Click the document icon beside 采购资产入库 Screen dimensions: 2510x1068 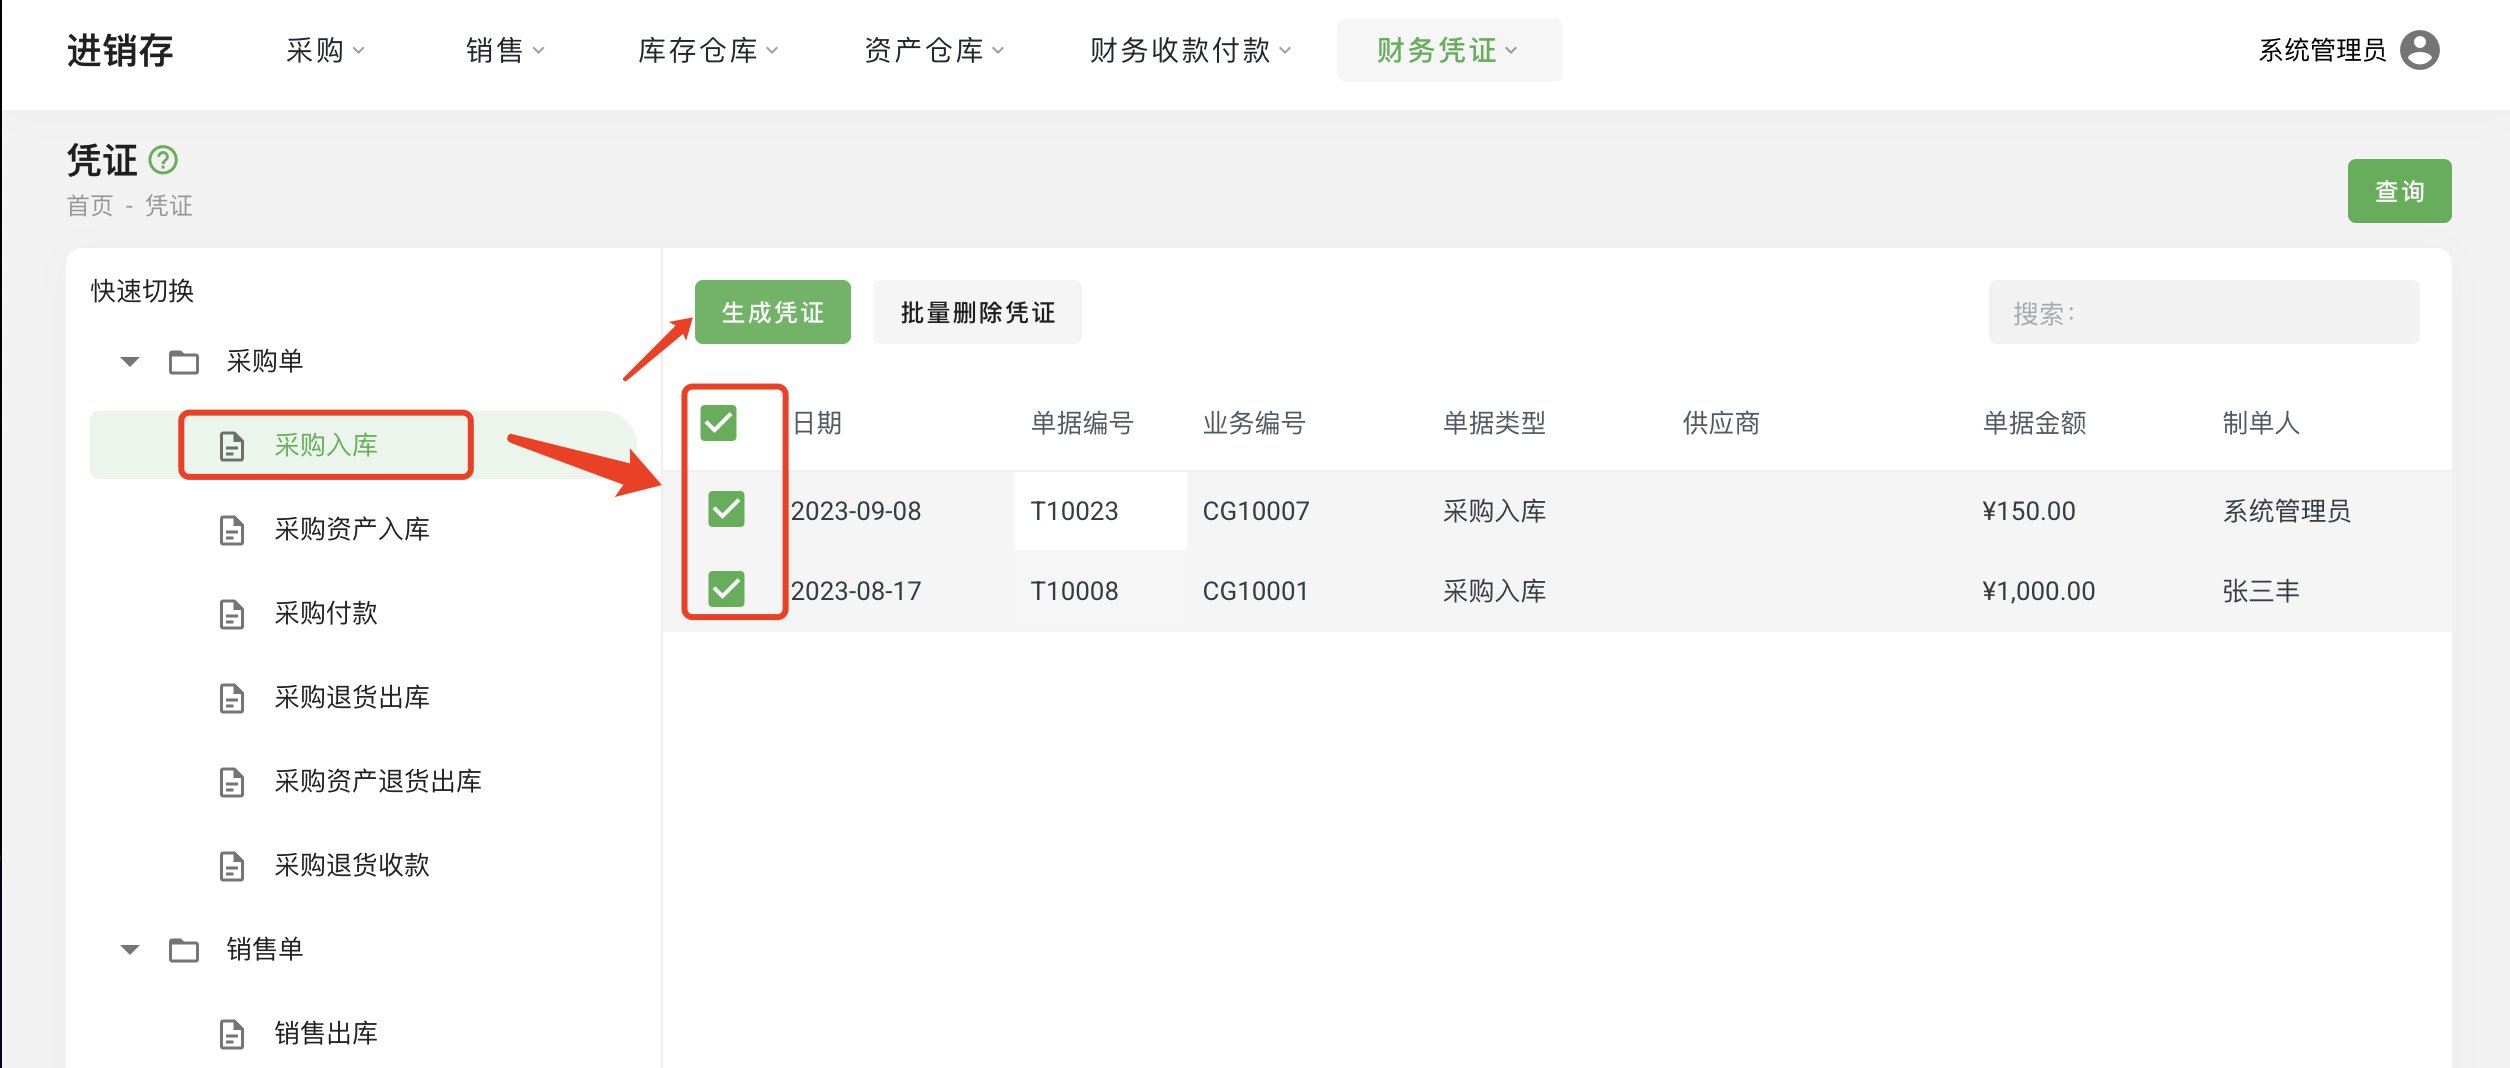232,530
